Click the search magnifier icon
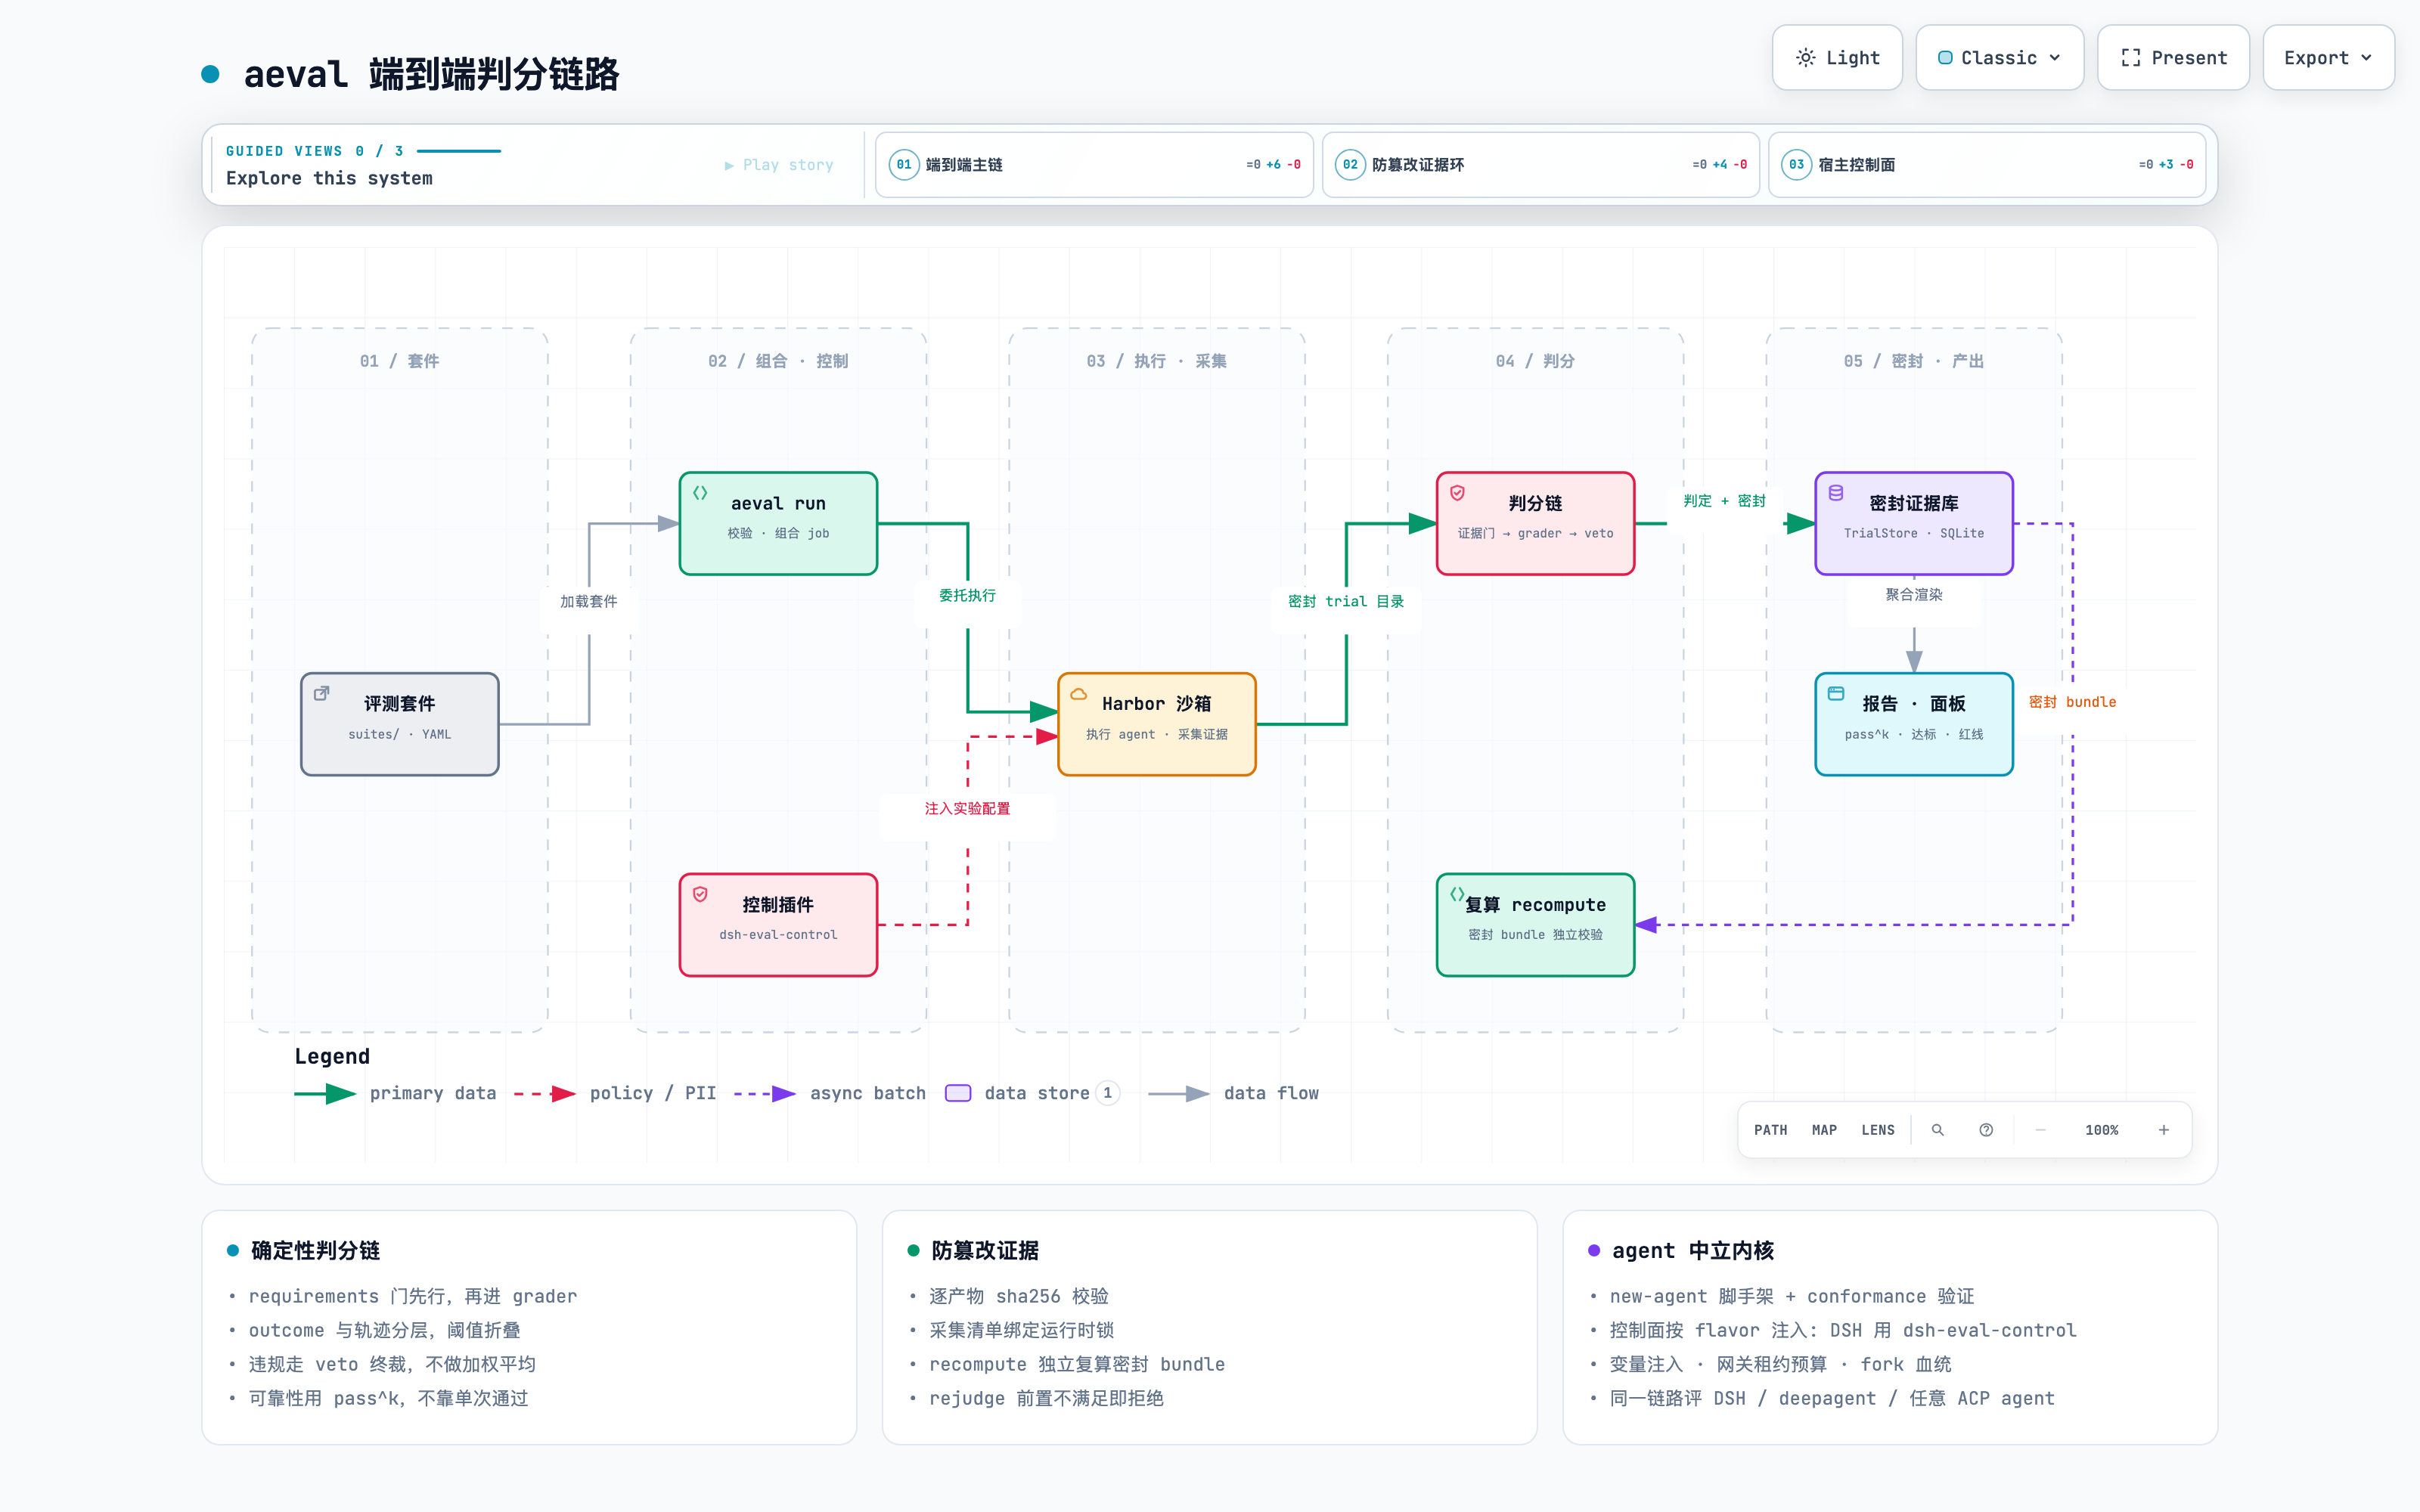The image size is (2420, 1512). [1938, 1130]
